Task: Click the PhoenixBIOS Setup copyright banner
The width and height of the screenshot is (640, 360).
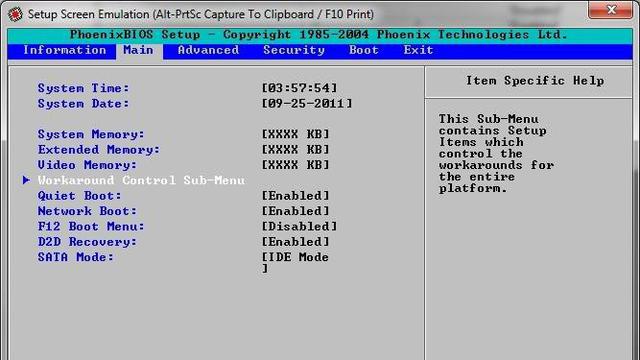Action: point(319,35)
